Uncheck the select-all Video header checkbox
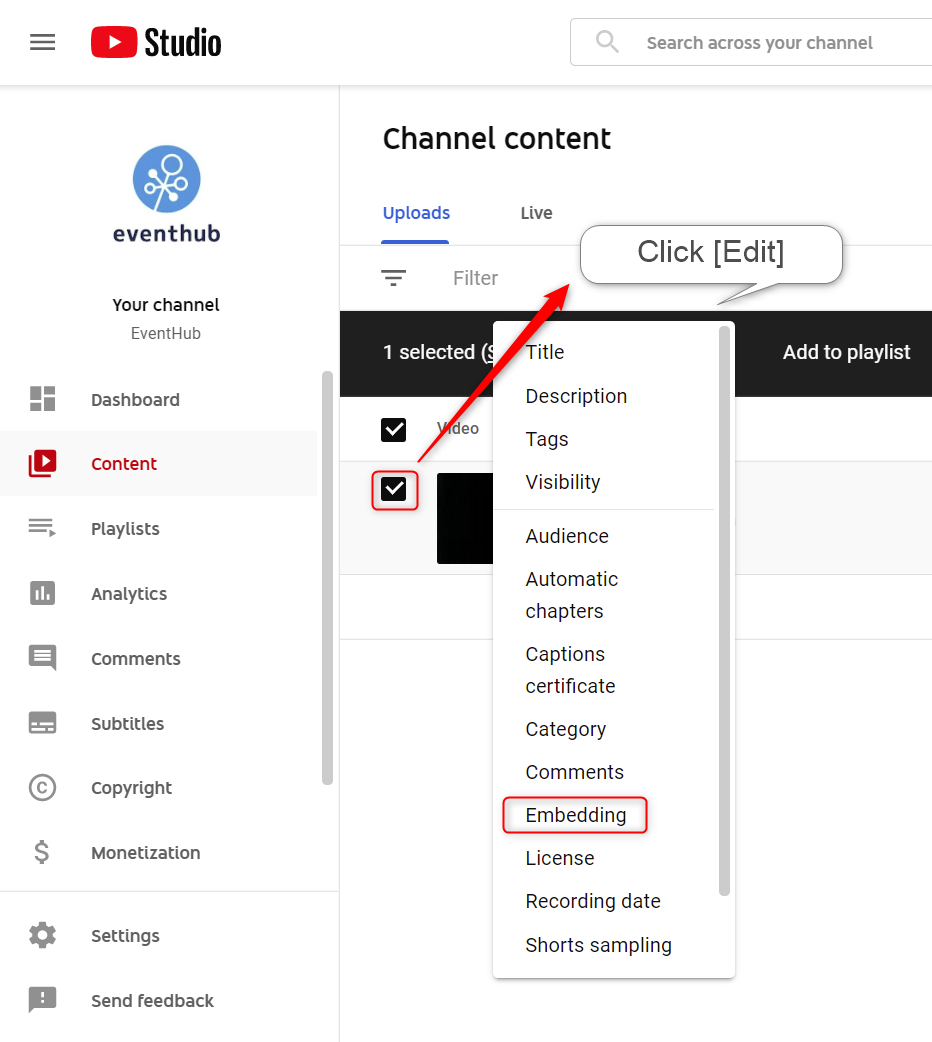 [x=394, y=429]
